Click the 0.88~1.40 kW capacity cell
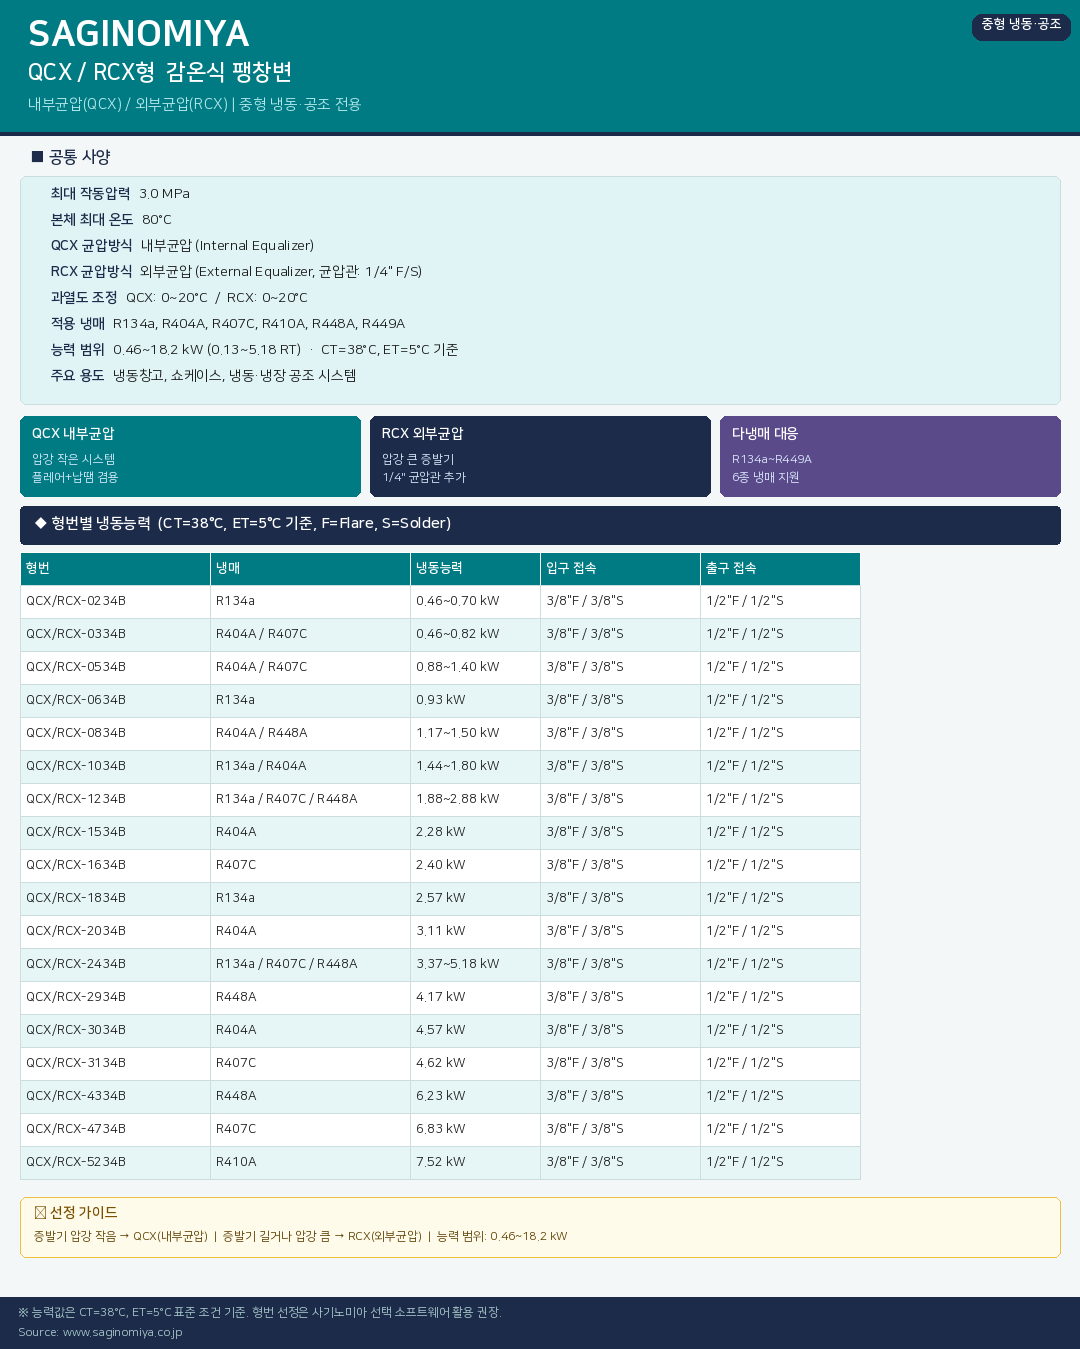Viewport: 1080px width, 1349px height. (475, 667)
